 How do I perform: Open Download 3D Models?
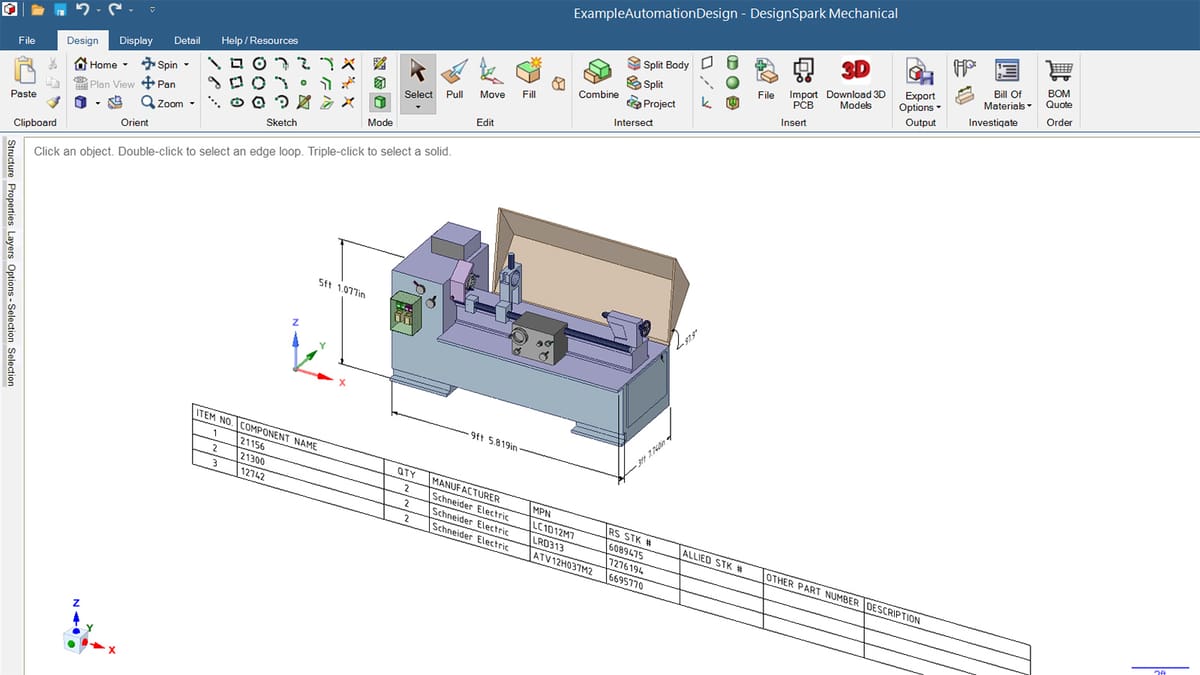coord(856,82)
